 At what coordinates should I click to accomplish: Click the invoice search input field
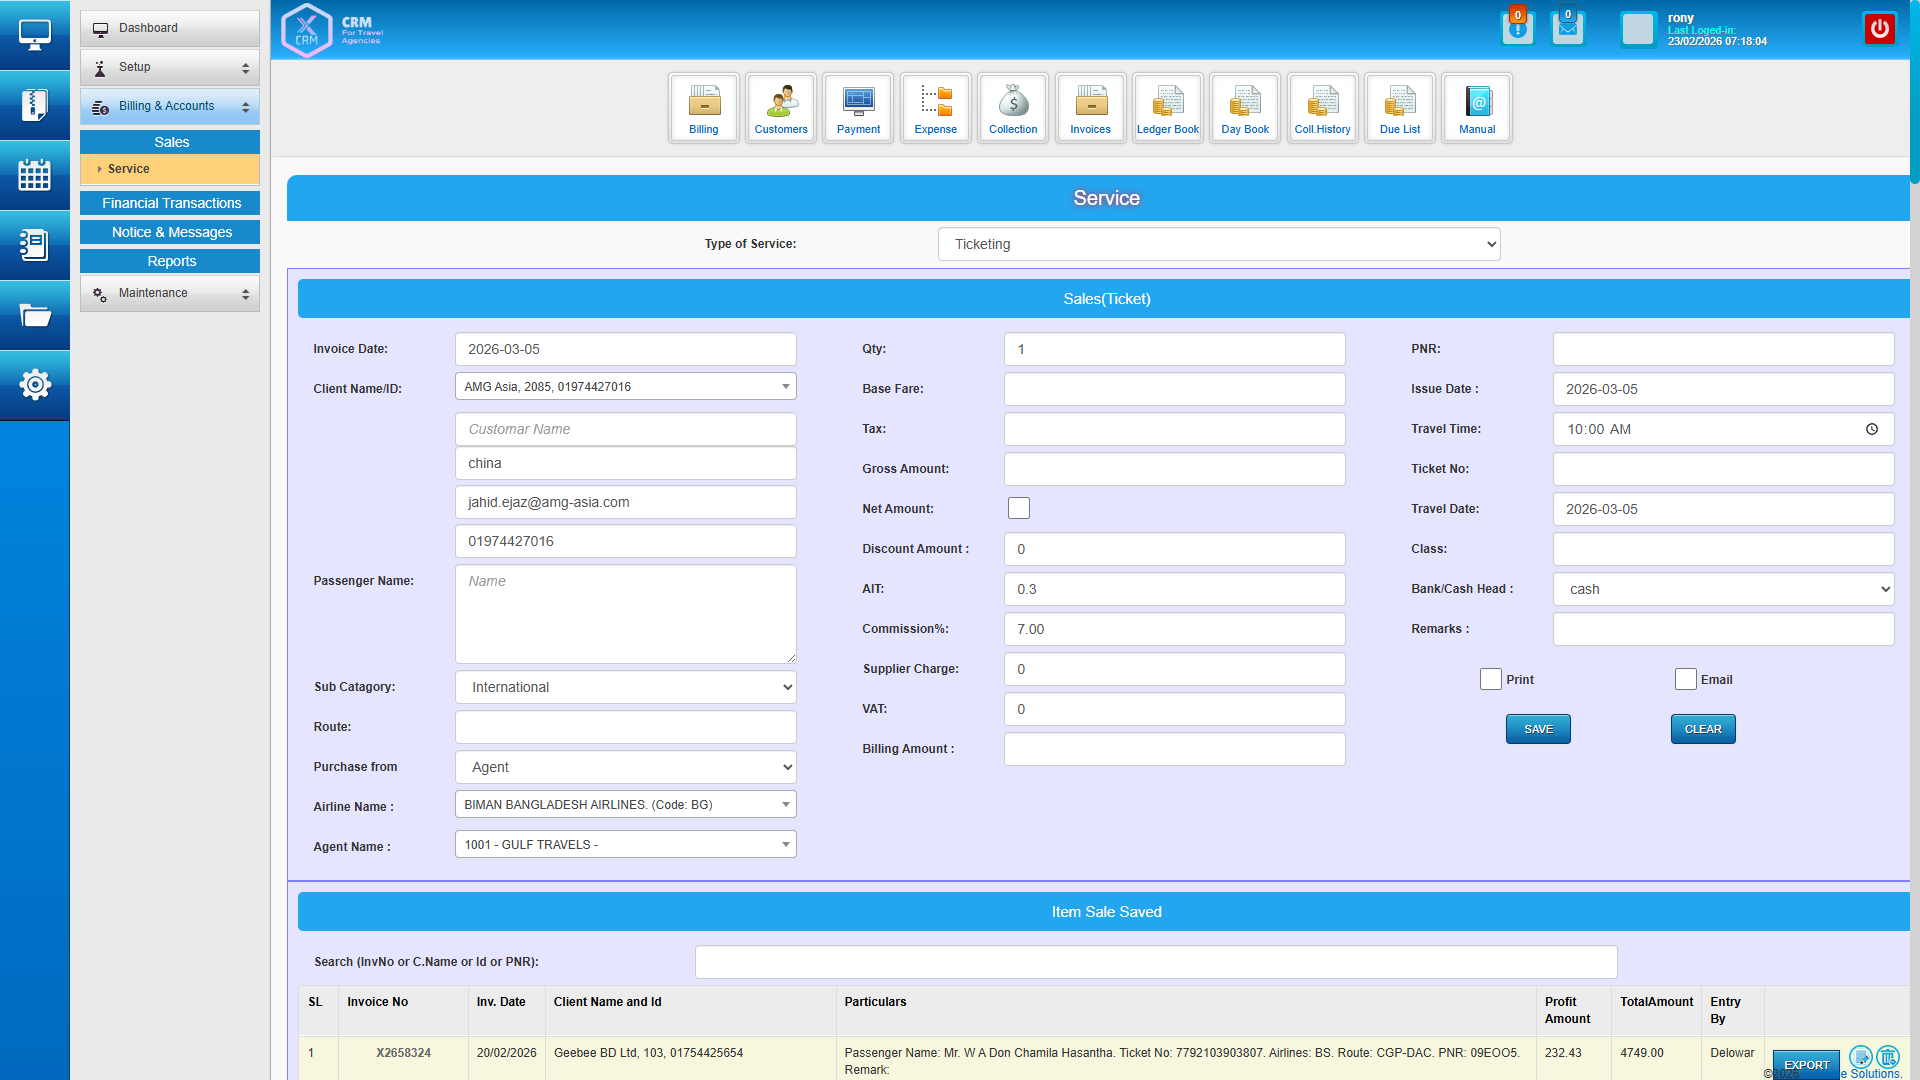(1155, 962)
